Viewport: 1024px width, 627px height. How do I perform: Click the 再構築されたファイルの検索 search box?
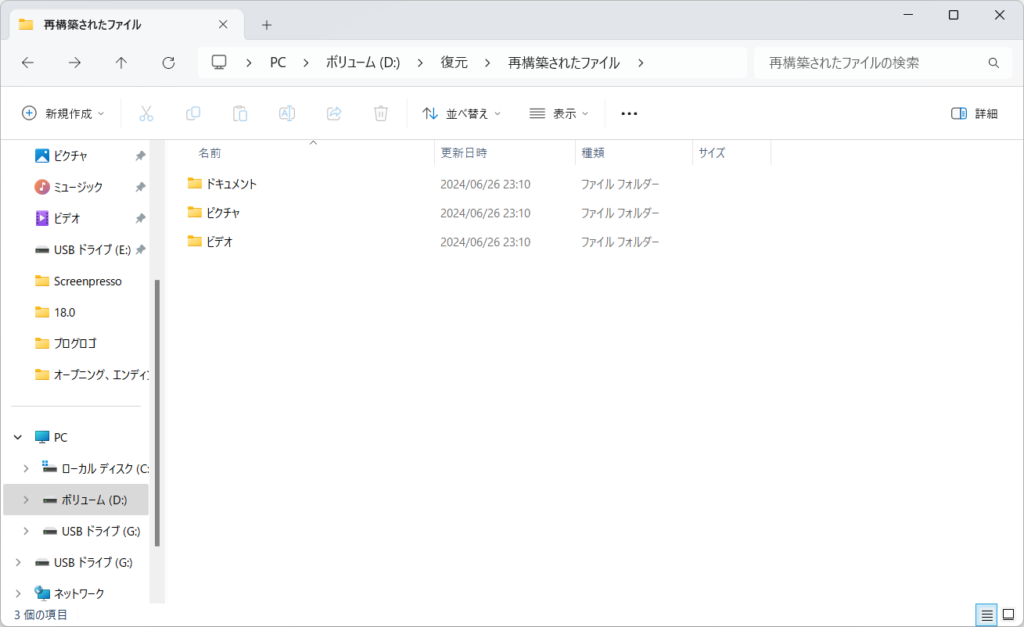click(870, 63)
